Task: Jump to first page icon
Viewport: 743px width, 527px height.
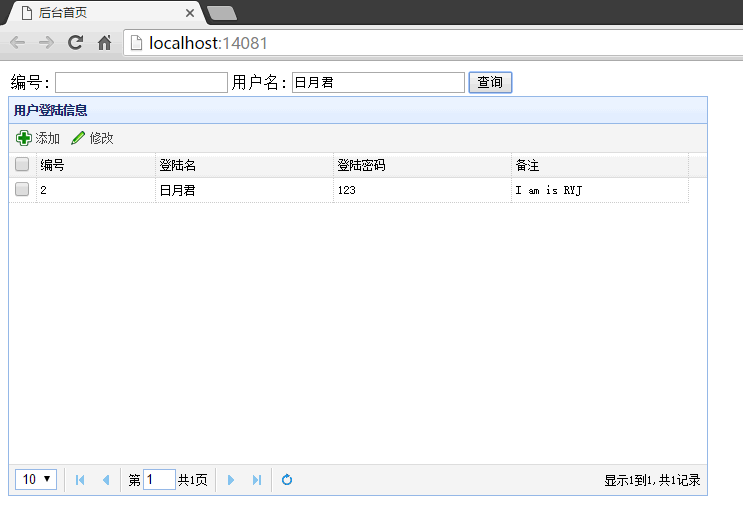Action: pos(80,480)
